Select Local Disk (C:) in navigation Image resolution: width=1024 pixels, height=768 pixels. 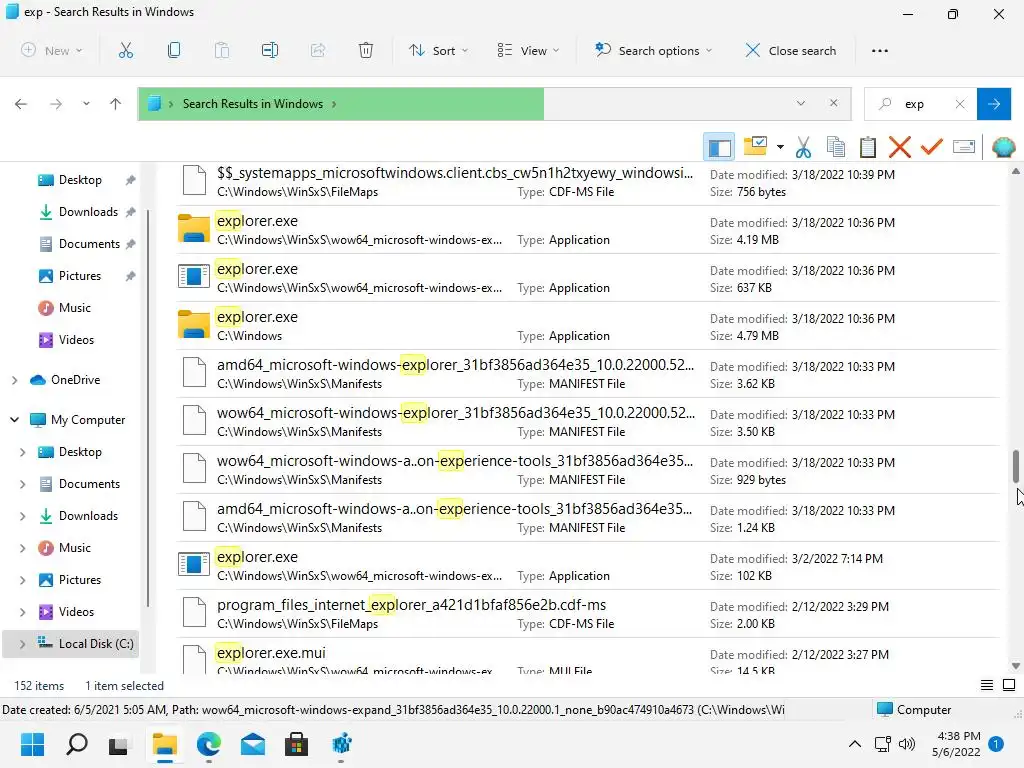[x=96, y=644]
